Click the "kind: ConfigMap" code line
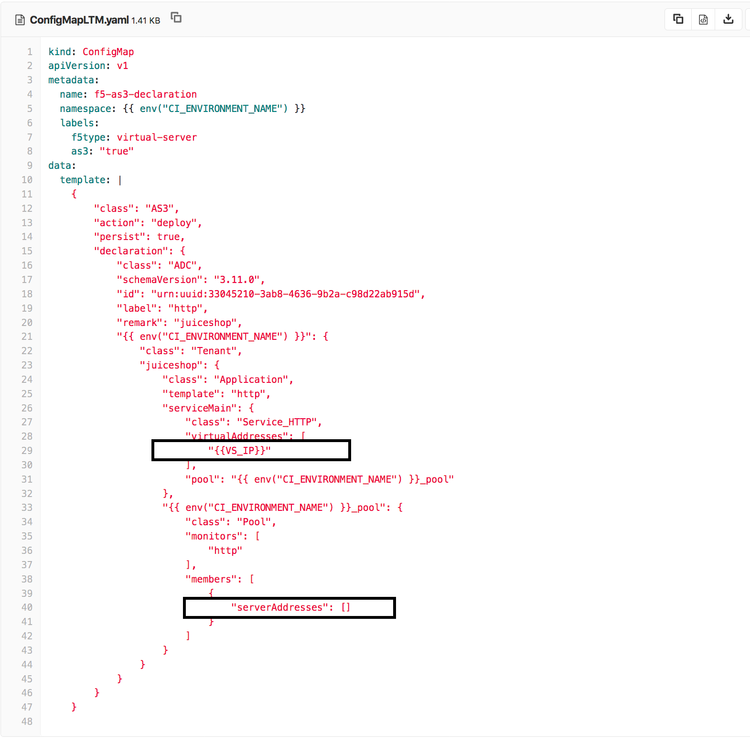Screen dimensions: 750x738 tap(91, 52)
